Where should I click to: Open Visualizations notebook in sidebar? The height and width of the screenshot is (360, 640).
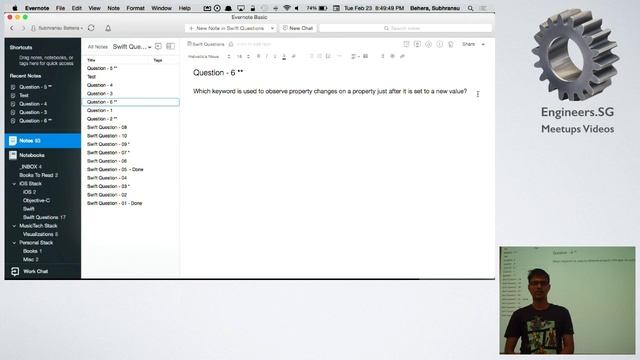(x=40, y=234)
